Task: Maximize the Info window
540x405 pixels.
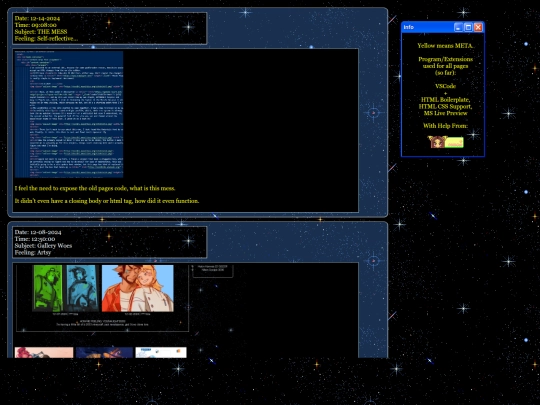Action: tap(468, 27)
